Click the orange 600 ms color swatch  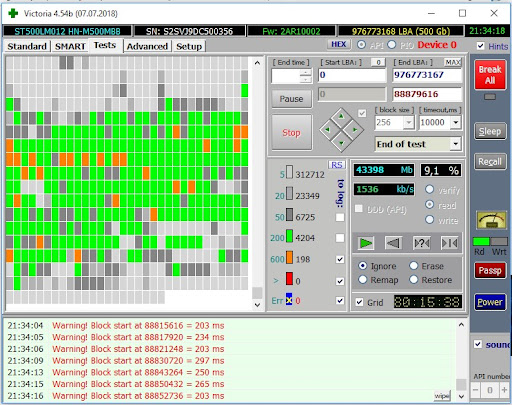click(x=289, y=258)
